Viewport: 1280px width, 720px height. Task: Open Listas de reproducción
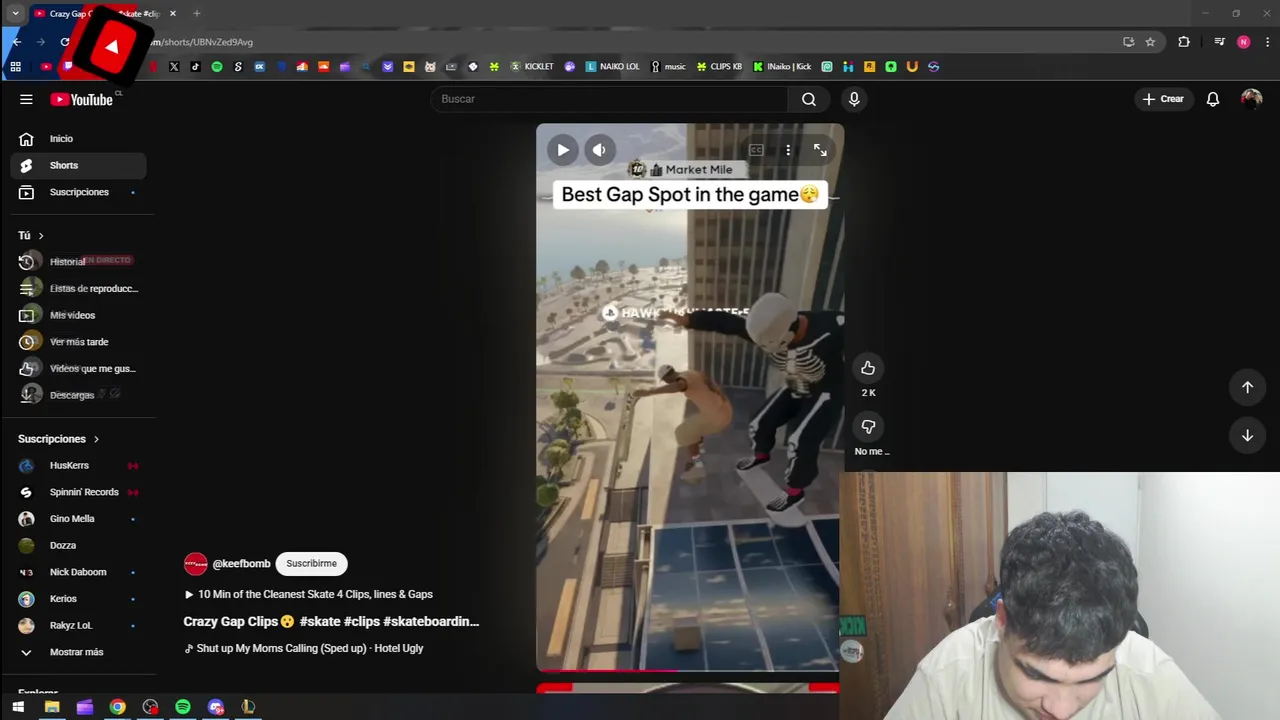pyautogui.click(x=78, y=288)
